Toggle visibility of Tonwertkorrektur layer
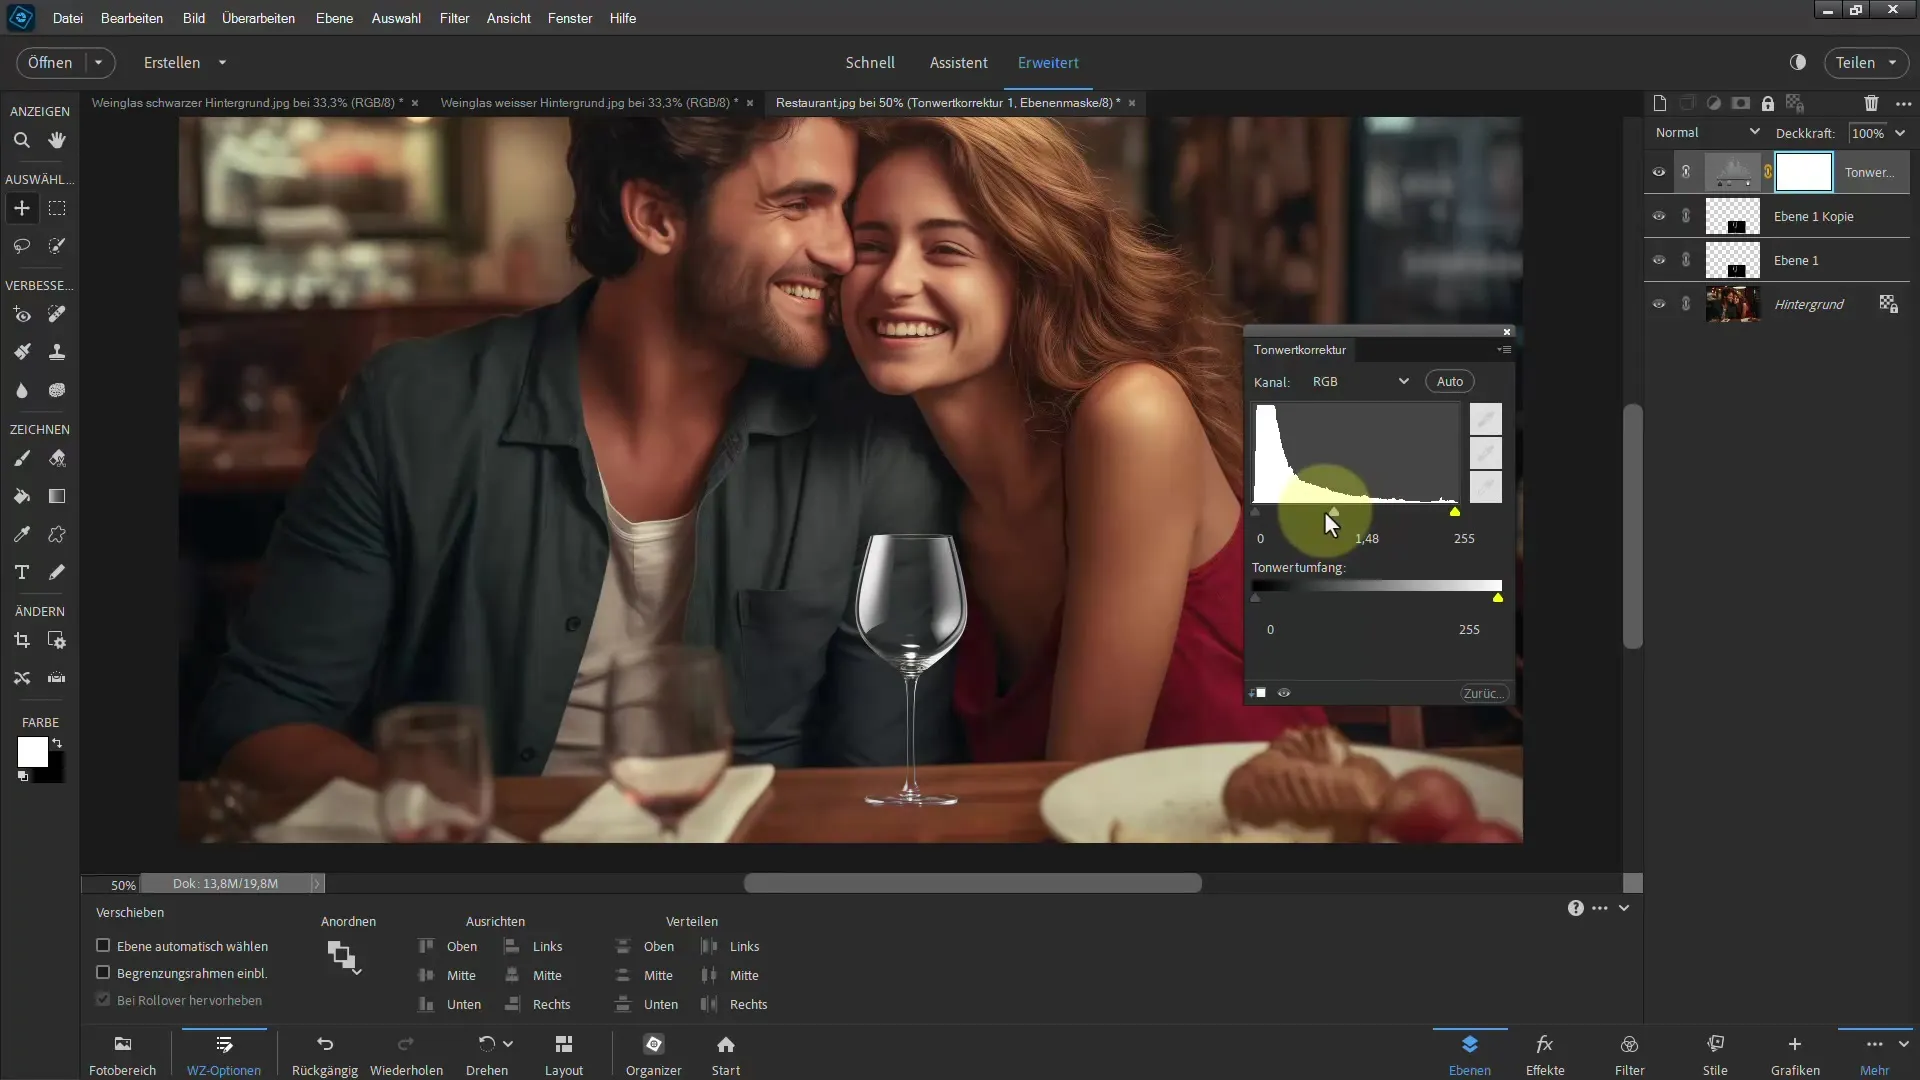 click(x=1659, y=171)
